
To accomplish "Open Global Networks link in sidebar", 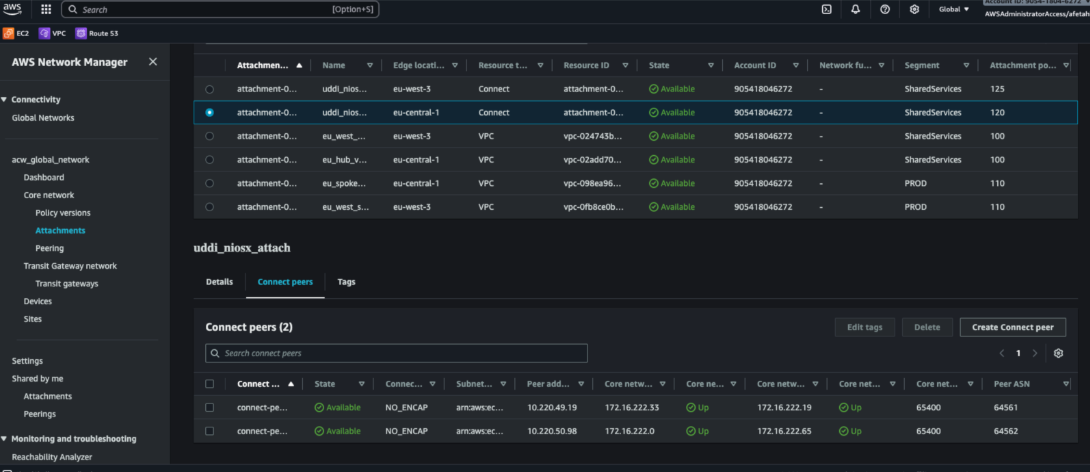I will coord(43,117).
